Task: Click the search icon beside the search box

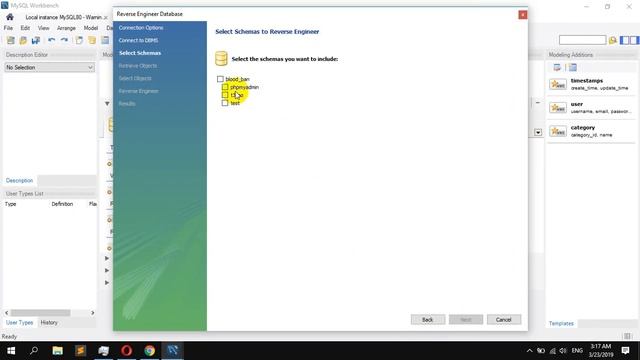Action: coord(613,40)
